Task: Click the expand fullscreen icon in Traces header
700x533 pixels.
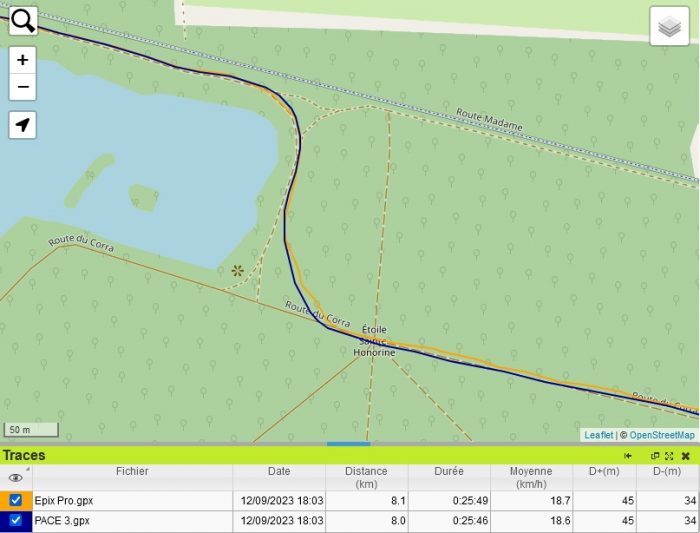Action: tap(669, 456)
